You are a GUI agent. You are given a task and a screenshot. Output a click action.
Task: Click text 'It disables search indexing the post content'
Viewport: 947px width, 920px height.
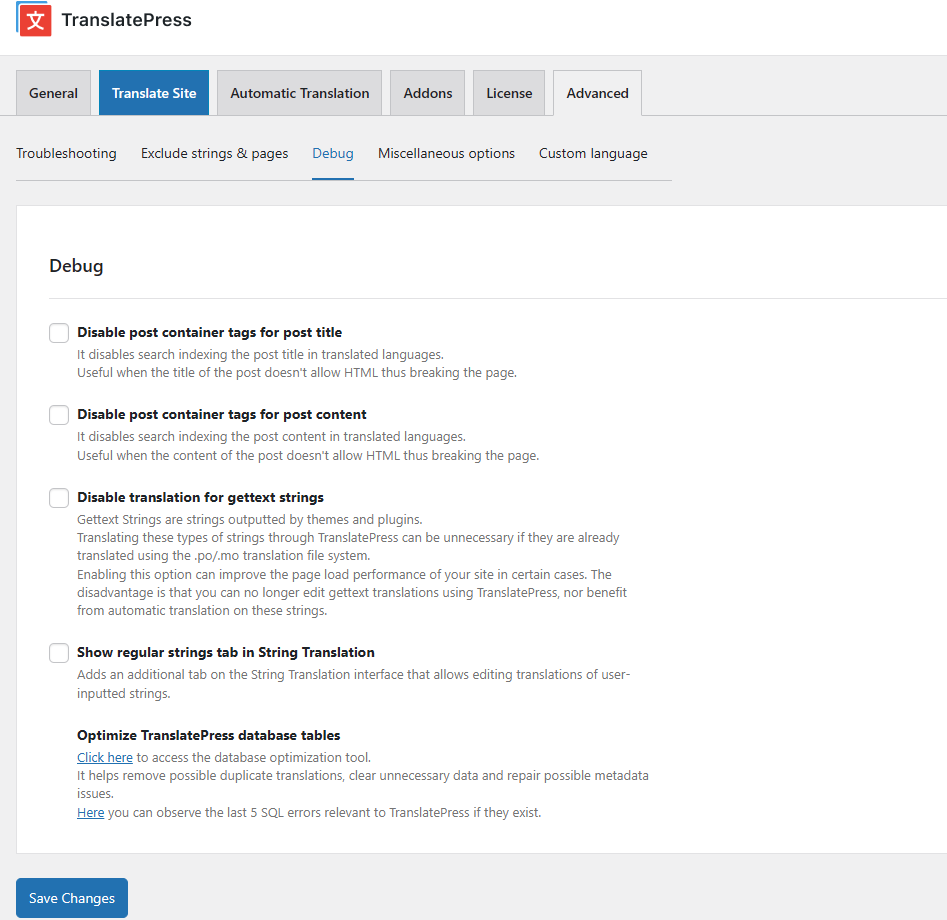point(271,437)
